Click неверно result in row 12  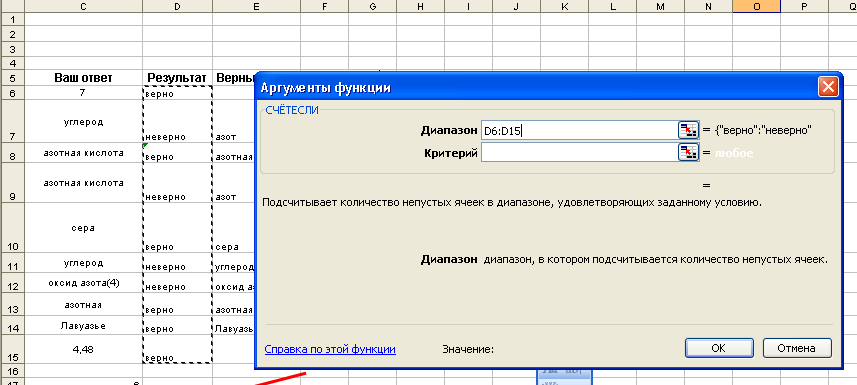[177, 283]
